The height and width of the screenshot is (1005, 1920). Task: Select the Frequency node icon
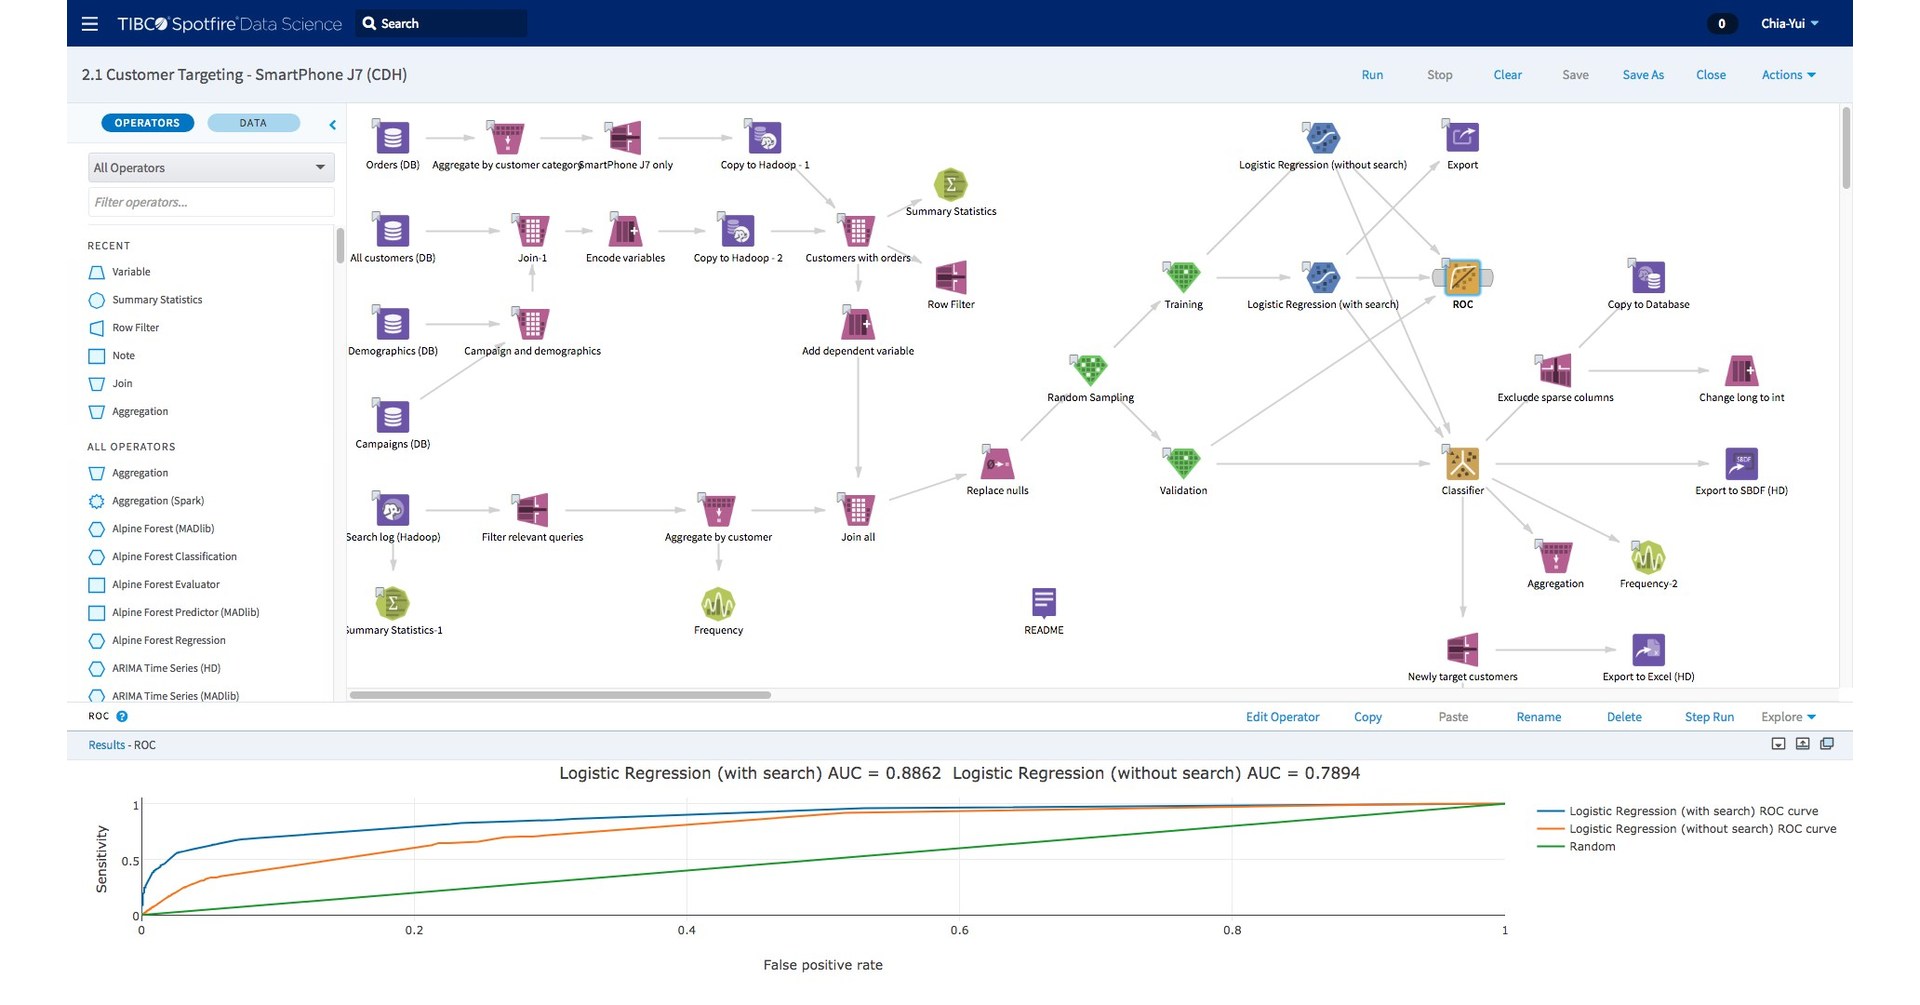(x=718, y=603)
